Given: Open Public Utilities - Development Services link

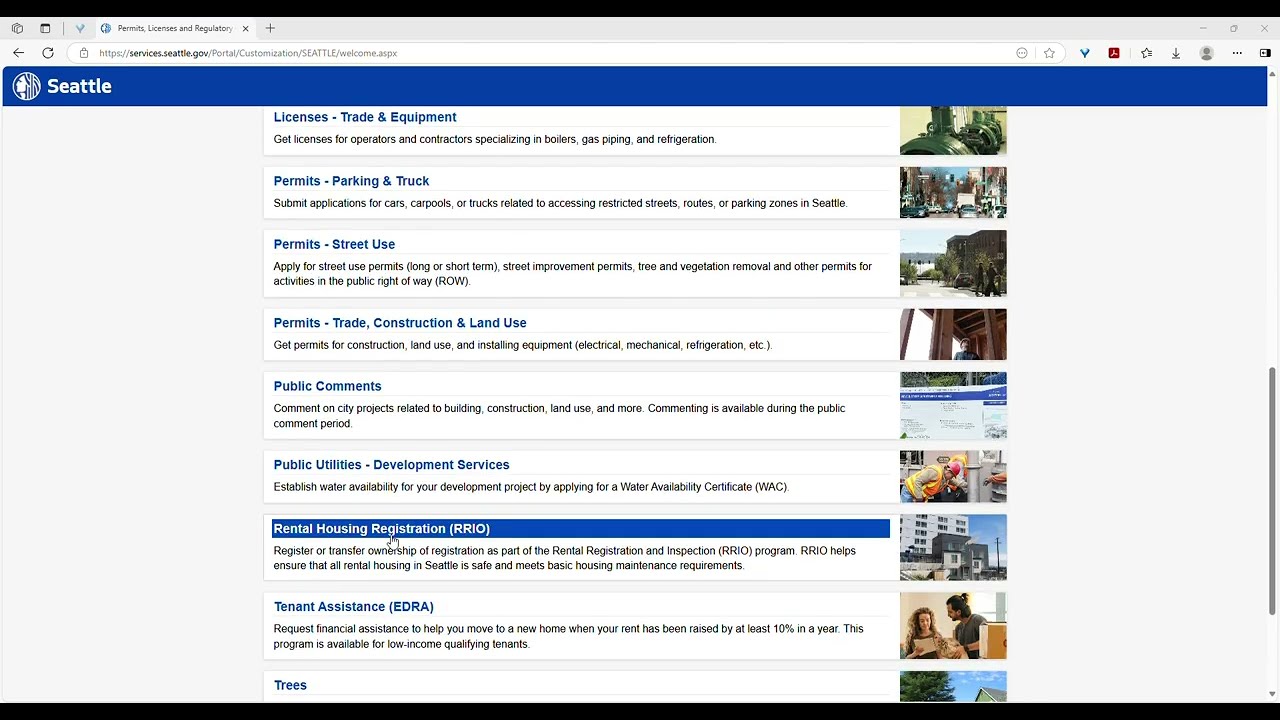Looking at the screenshot, I should coord(391,465).
